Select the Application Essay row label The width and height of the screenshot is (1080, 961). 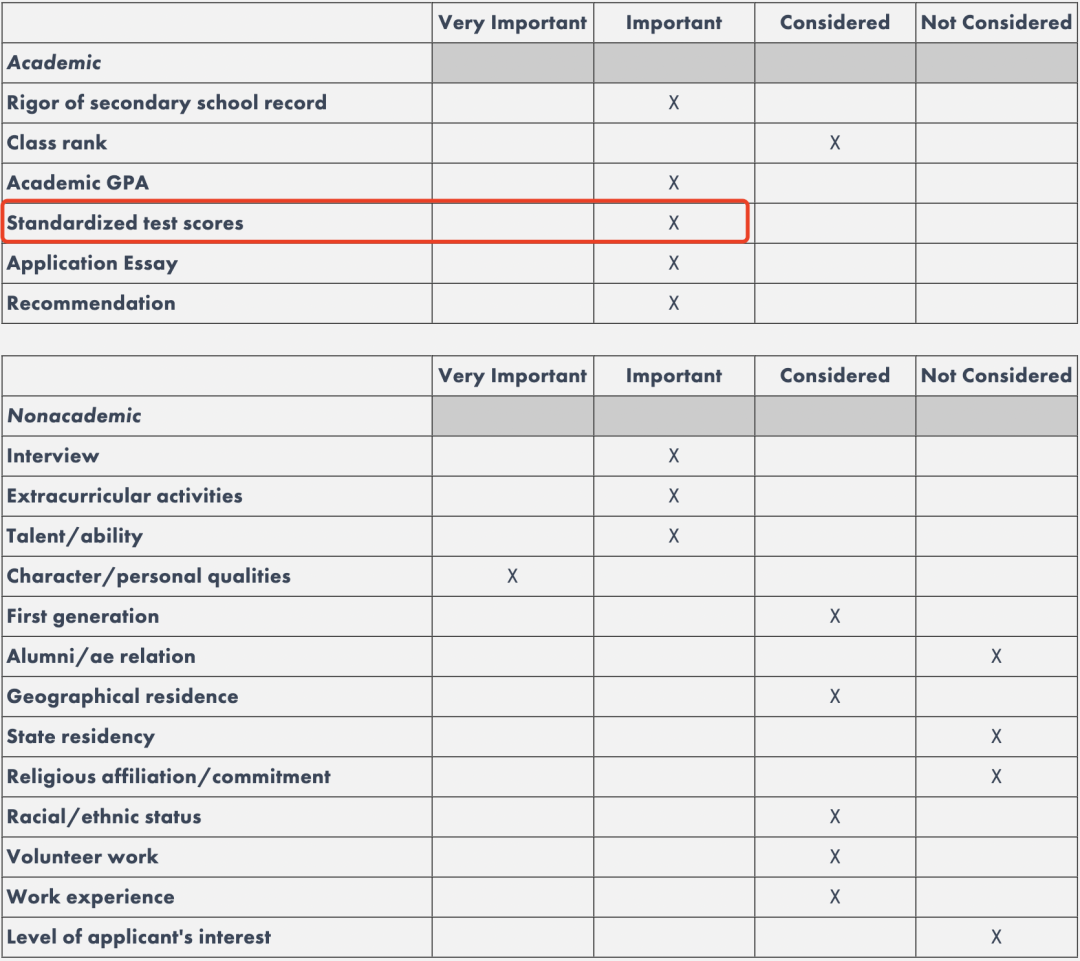tap(92, 263)
